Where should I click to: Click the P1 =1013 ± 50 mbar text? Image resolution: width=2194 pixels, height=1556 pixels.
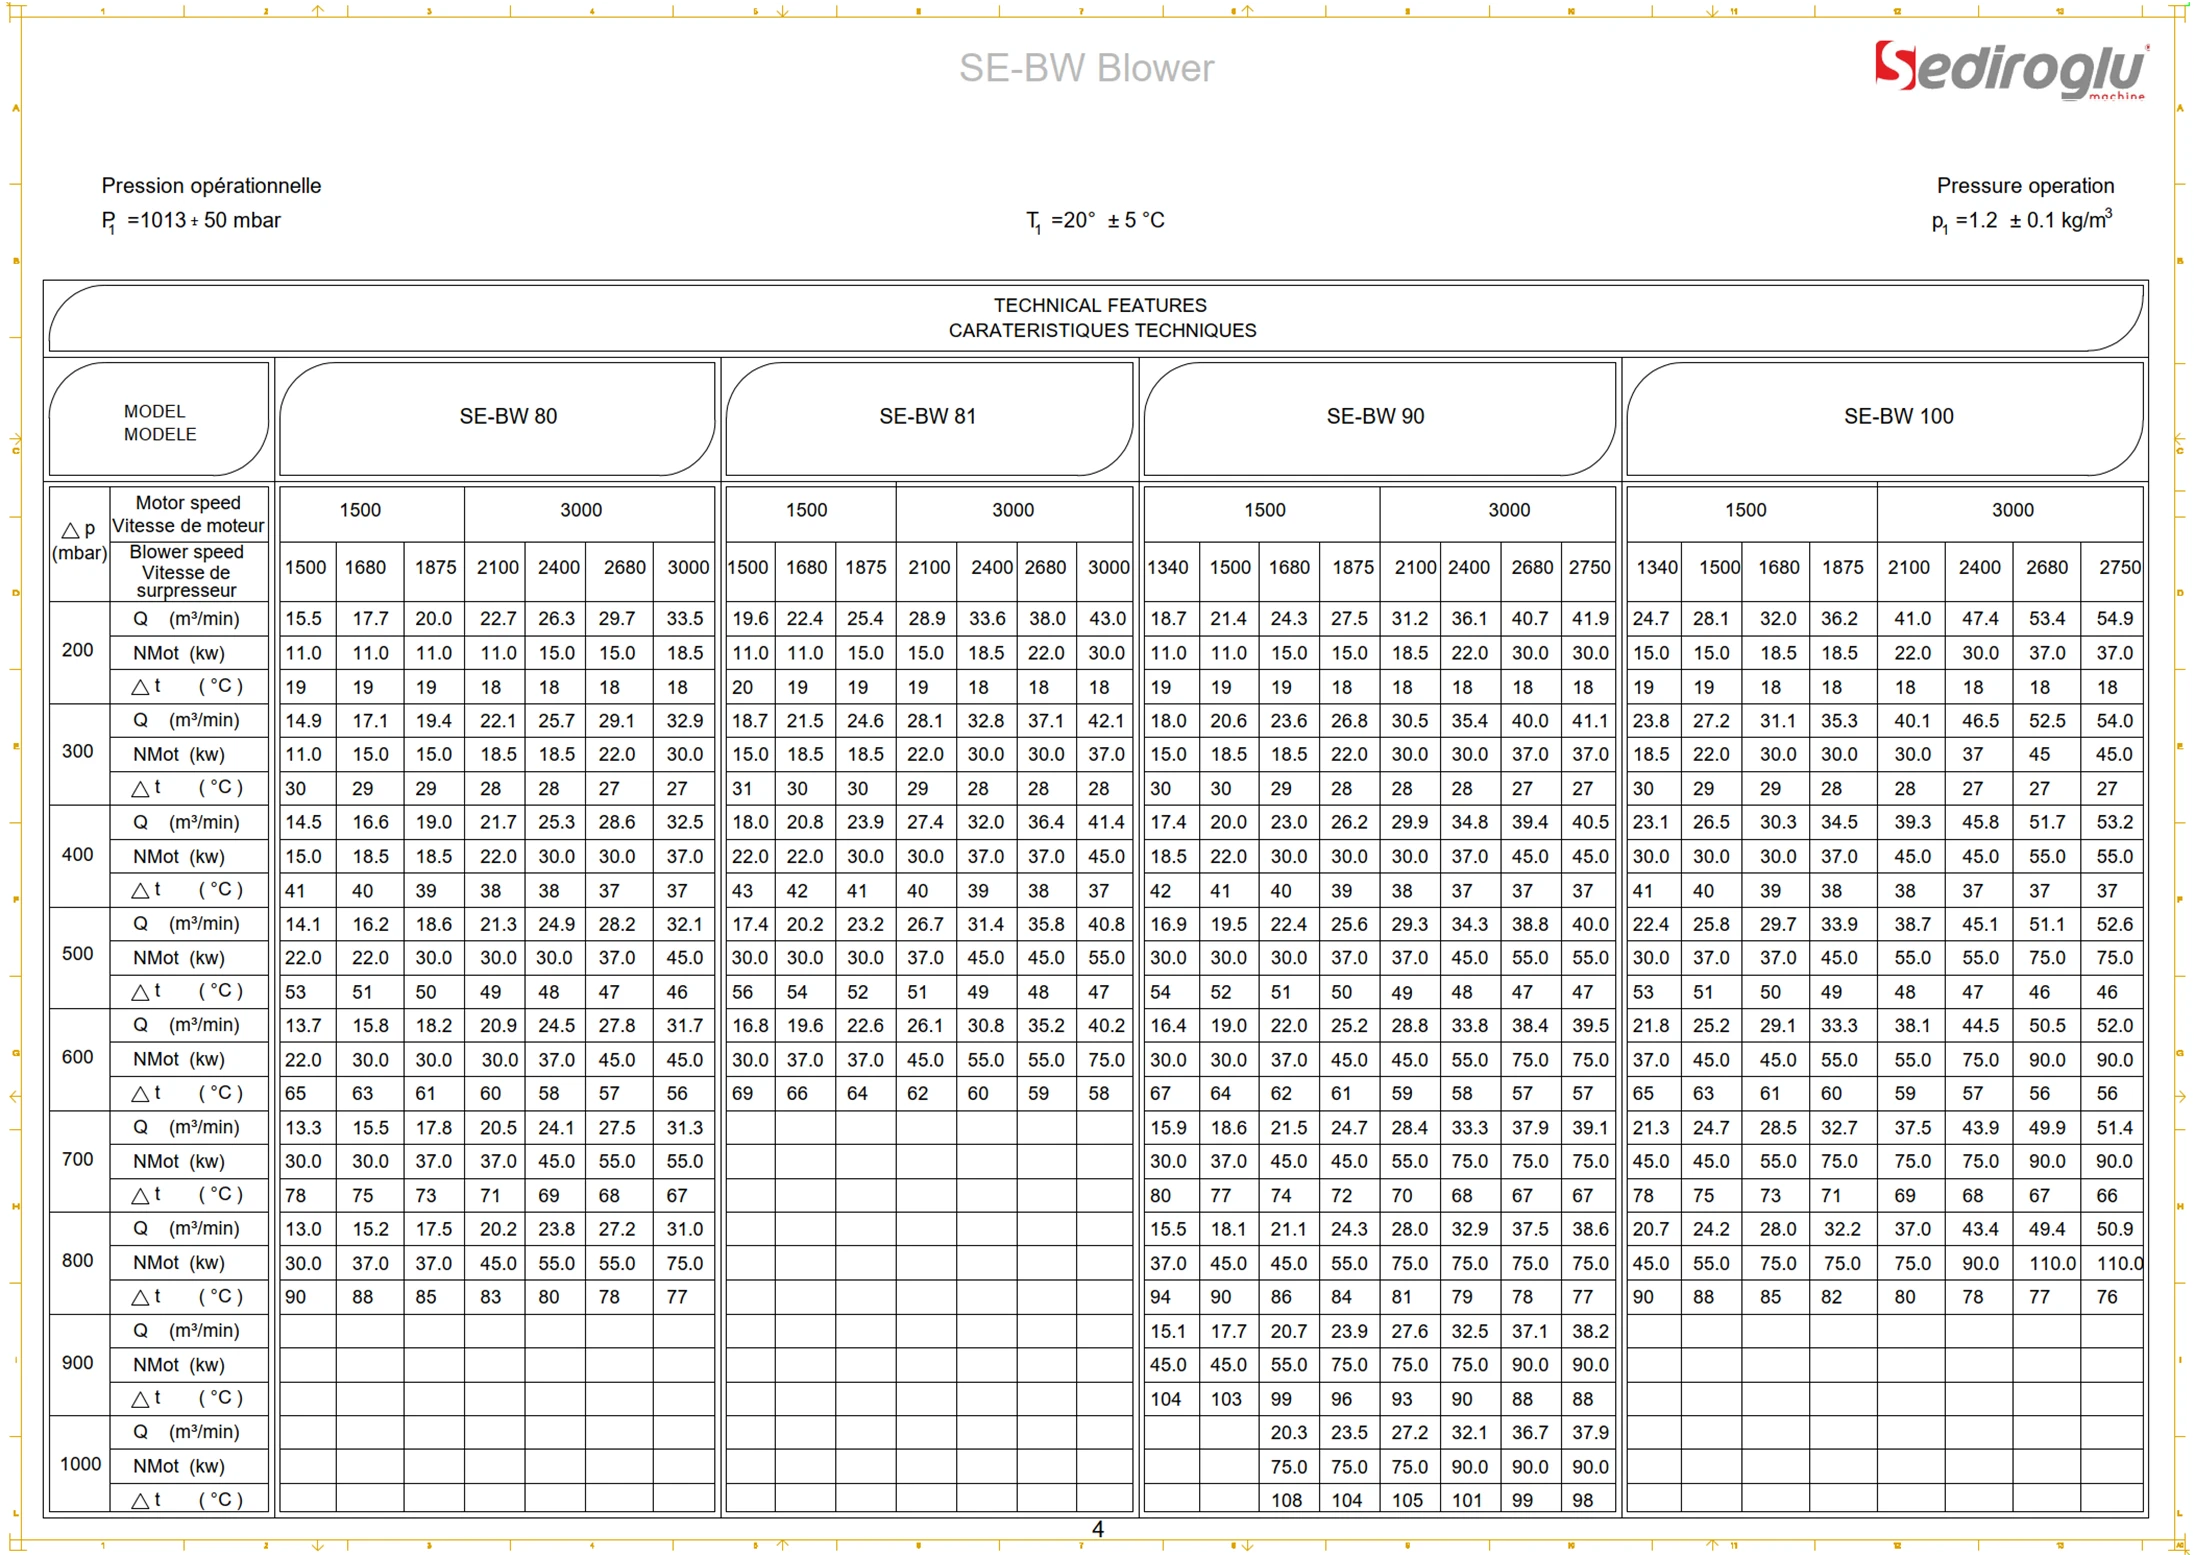[191, 221]
